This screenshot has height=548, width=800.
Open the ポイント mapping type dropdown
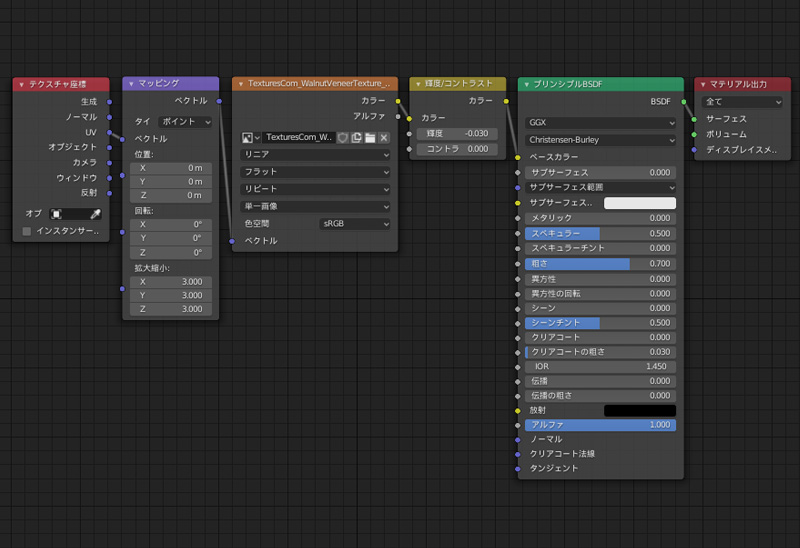(x=185, y=121)
